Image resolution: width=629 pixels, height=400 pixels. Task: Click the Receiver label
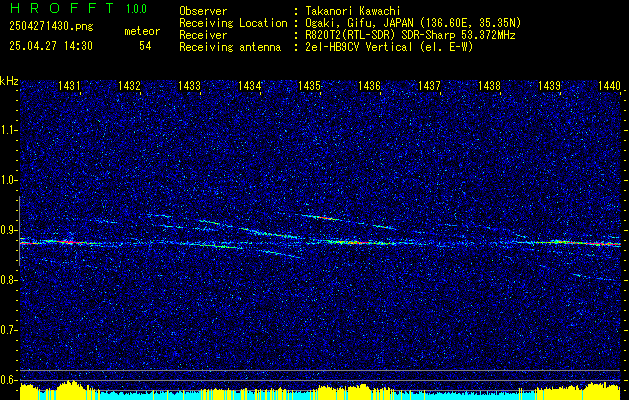coord(203,35)
